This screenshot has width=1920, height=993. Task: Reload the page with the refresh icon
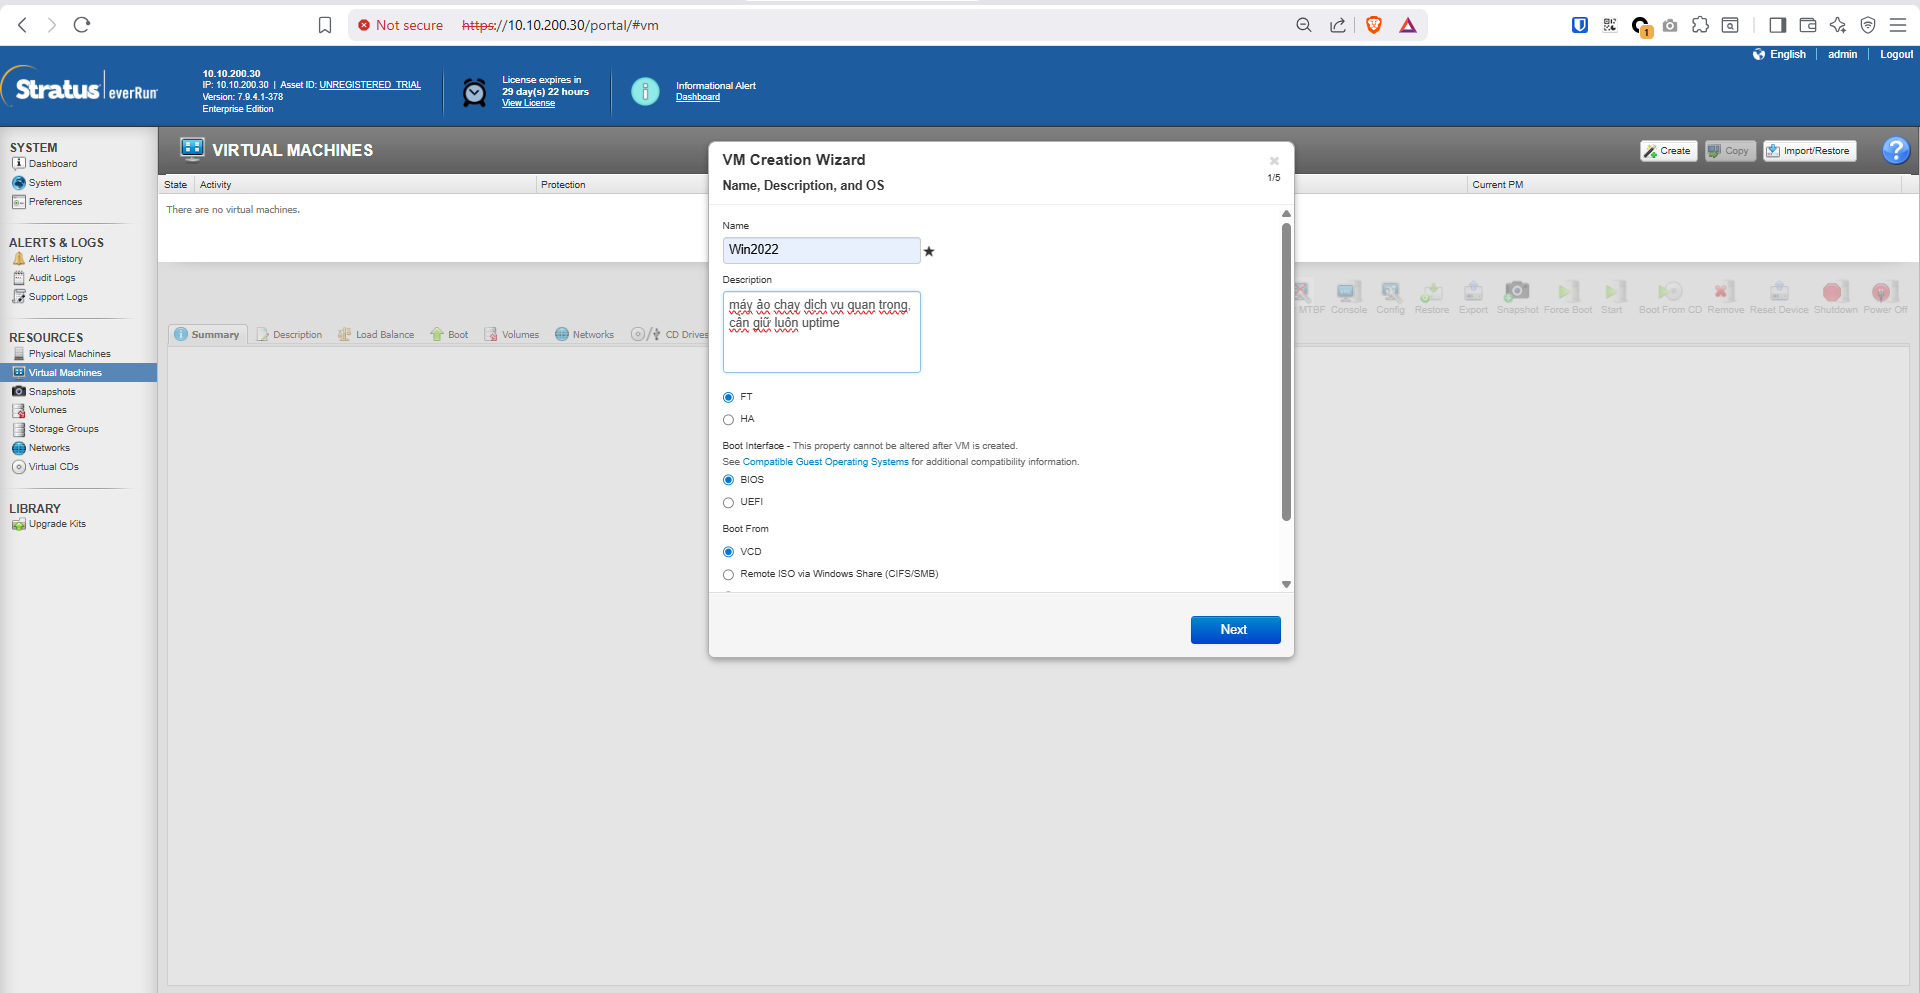(x=82, y=25)
